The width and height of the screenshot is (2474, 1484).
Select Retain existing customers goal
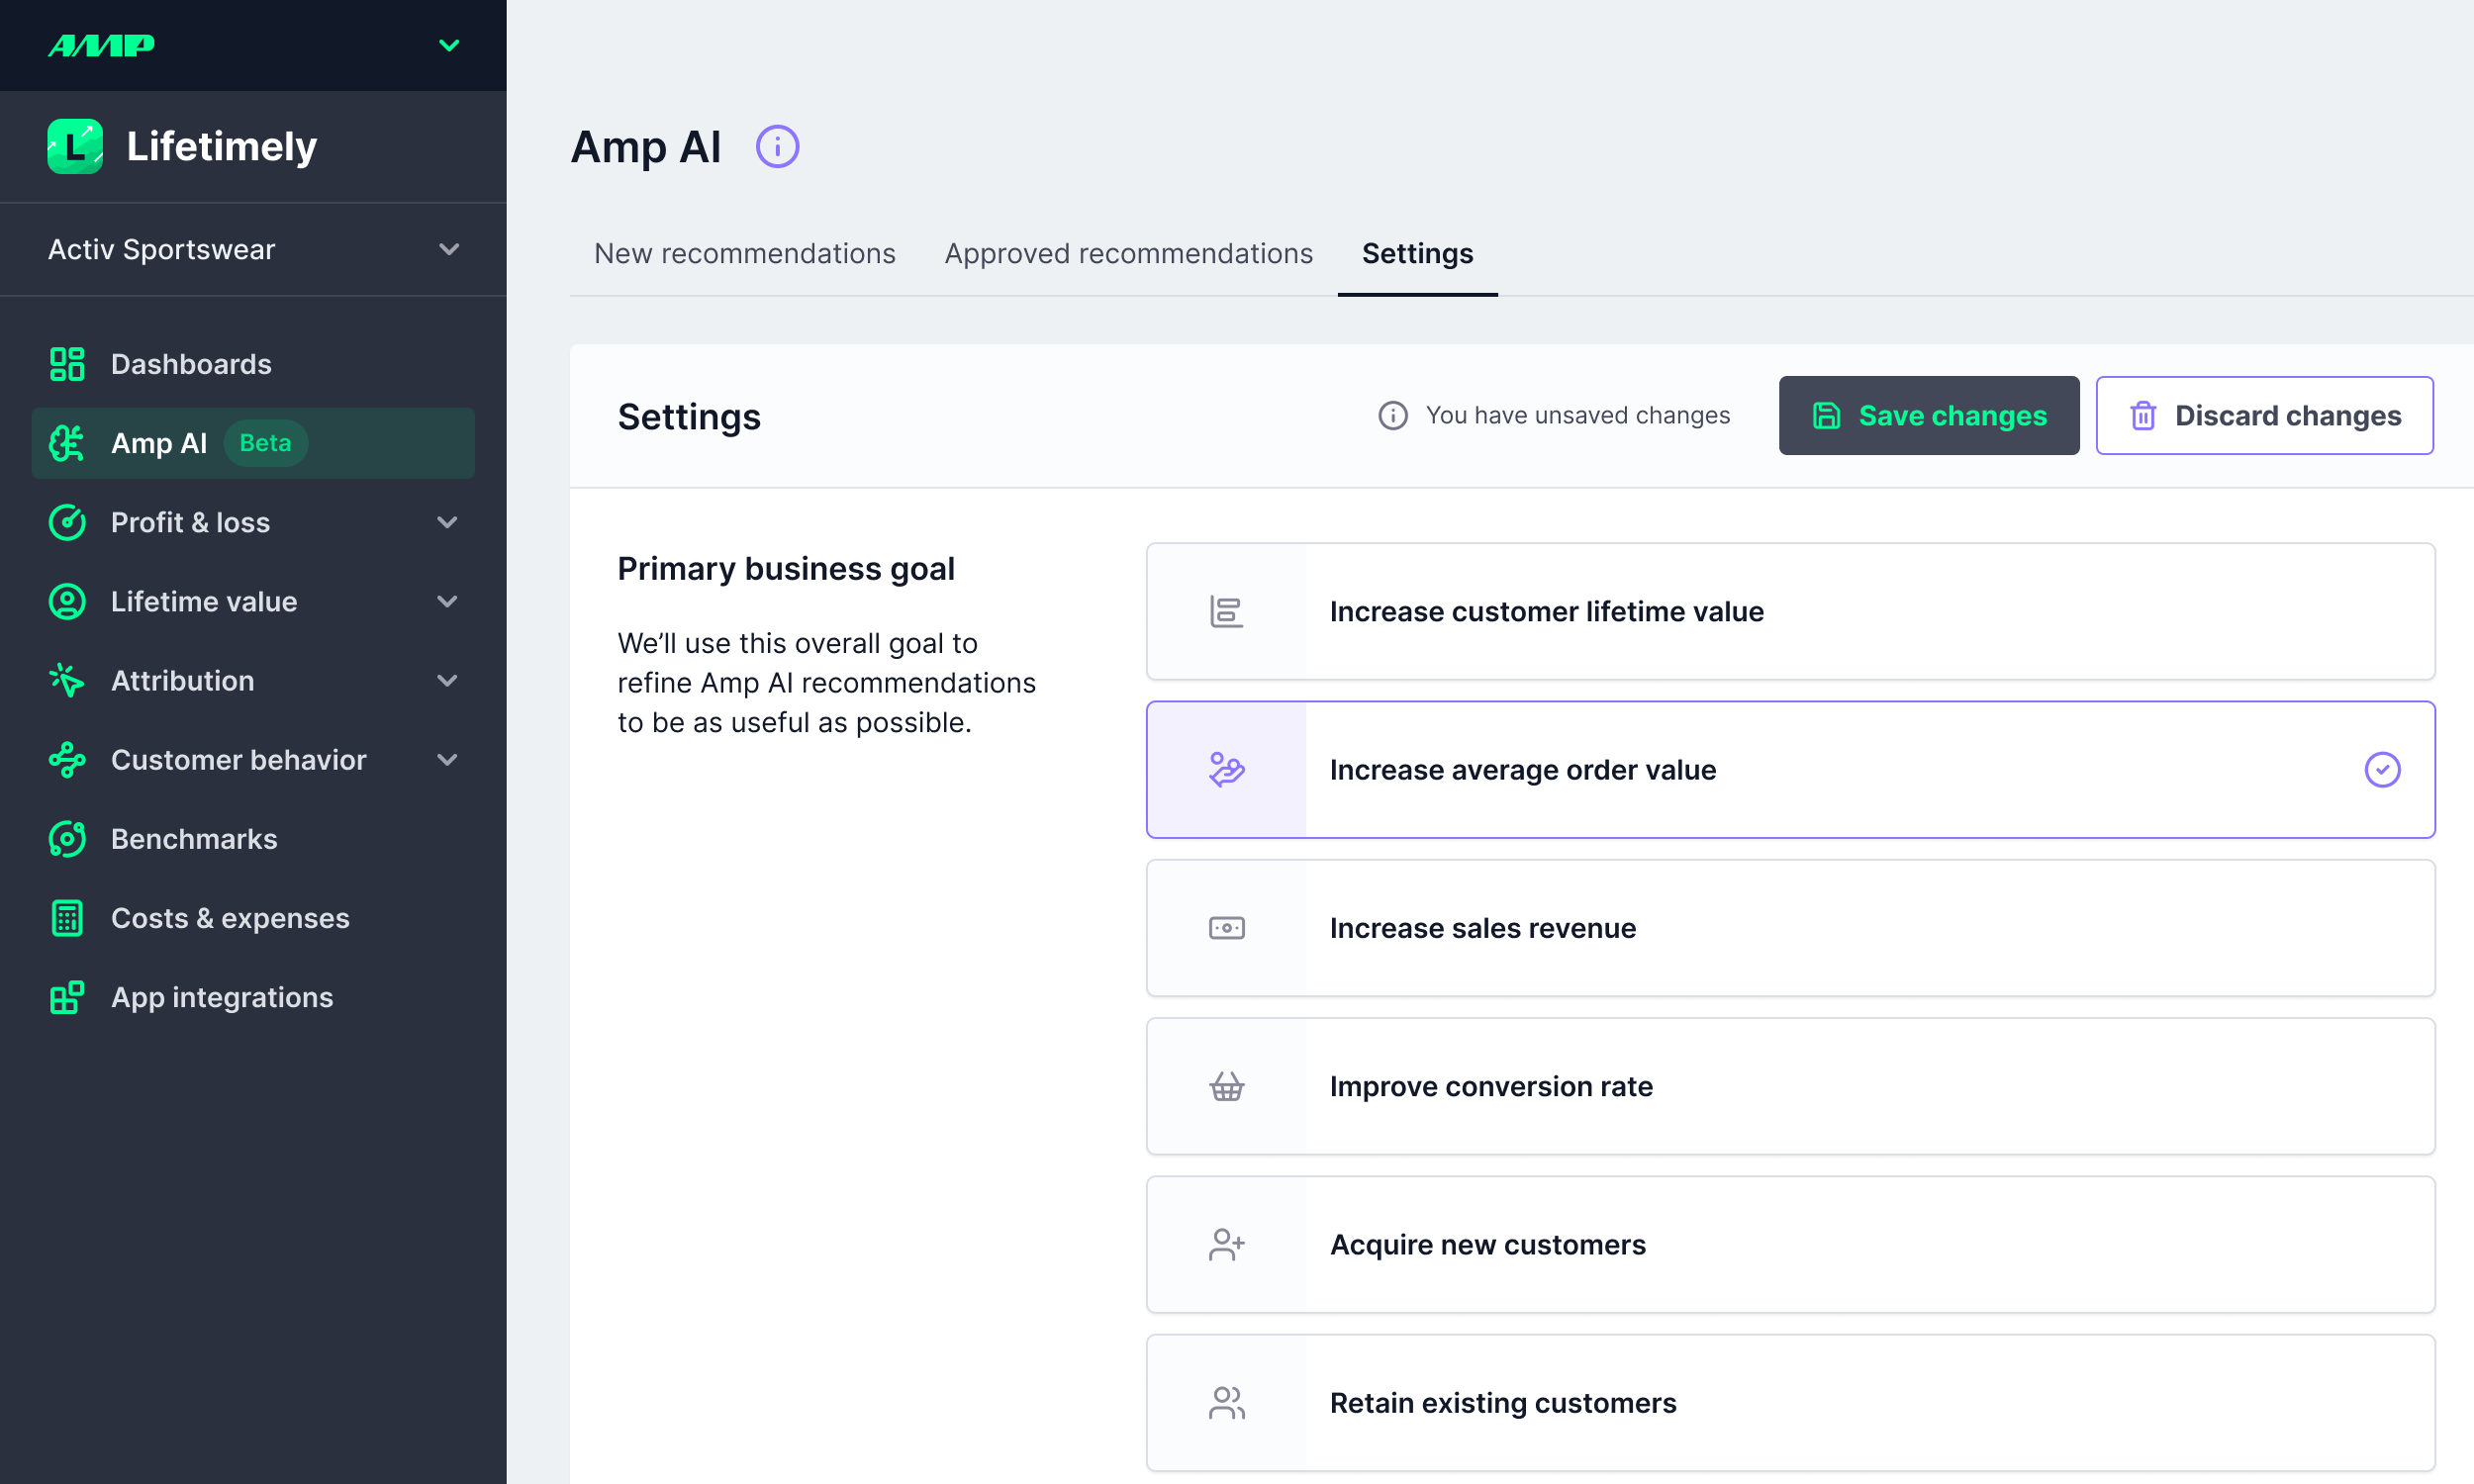point(1789,1403)
